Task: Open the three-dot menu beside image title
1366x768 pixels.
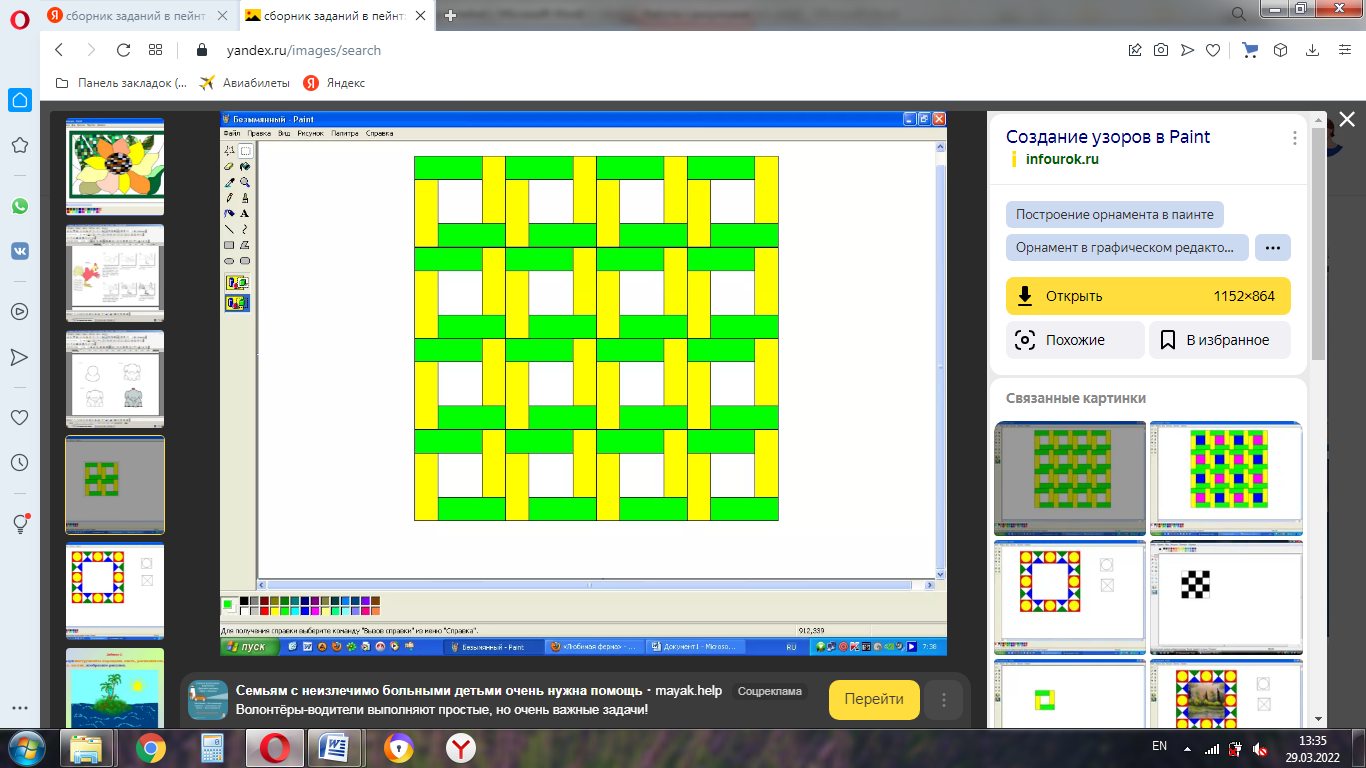Action: click(x=1294, y=138)
